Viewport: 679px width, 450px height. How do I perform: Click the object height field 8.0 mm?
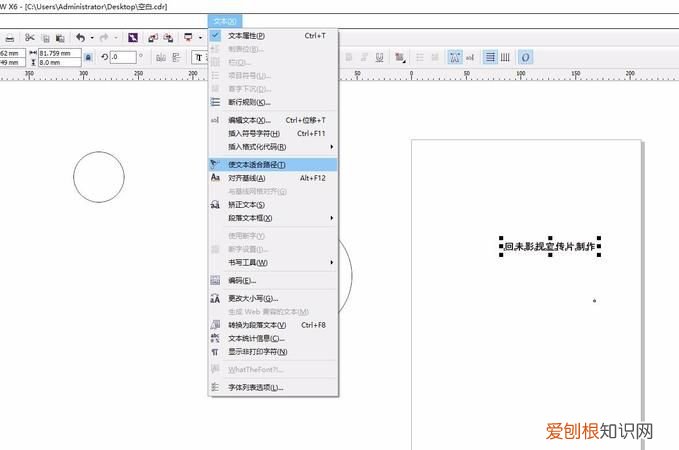click(x=60, y=62)
